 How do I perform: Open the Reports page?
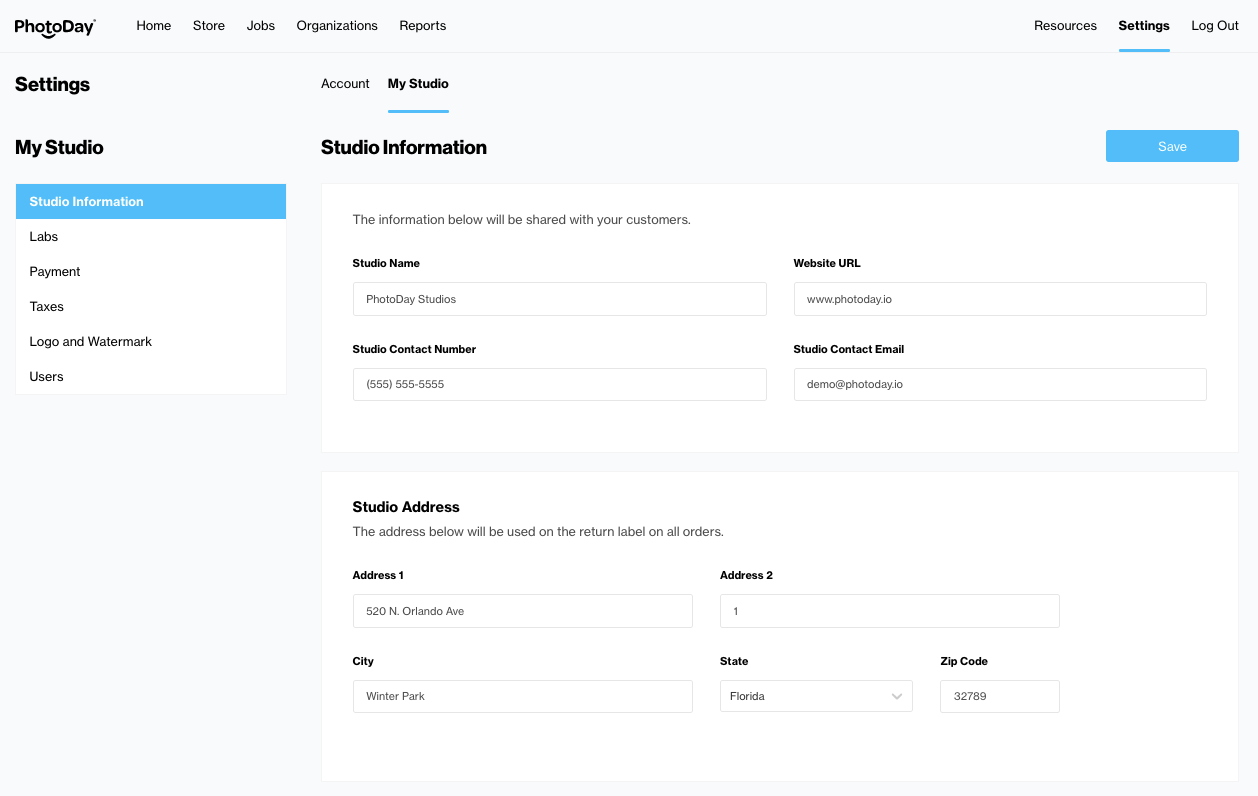(x=423, y=26)
